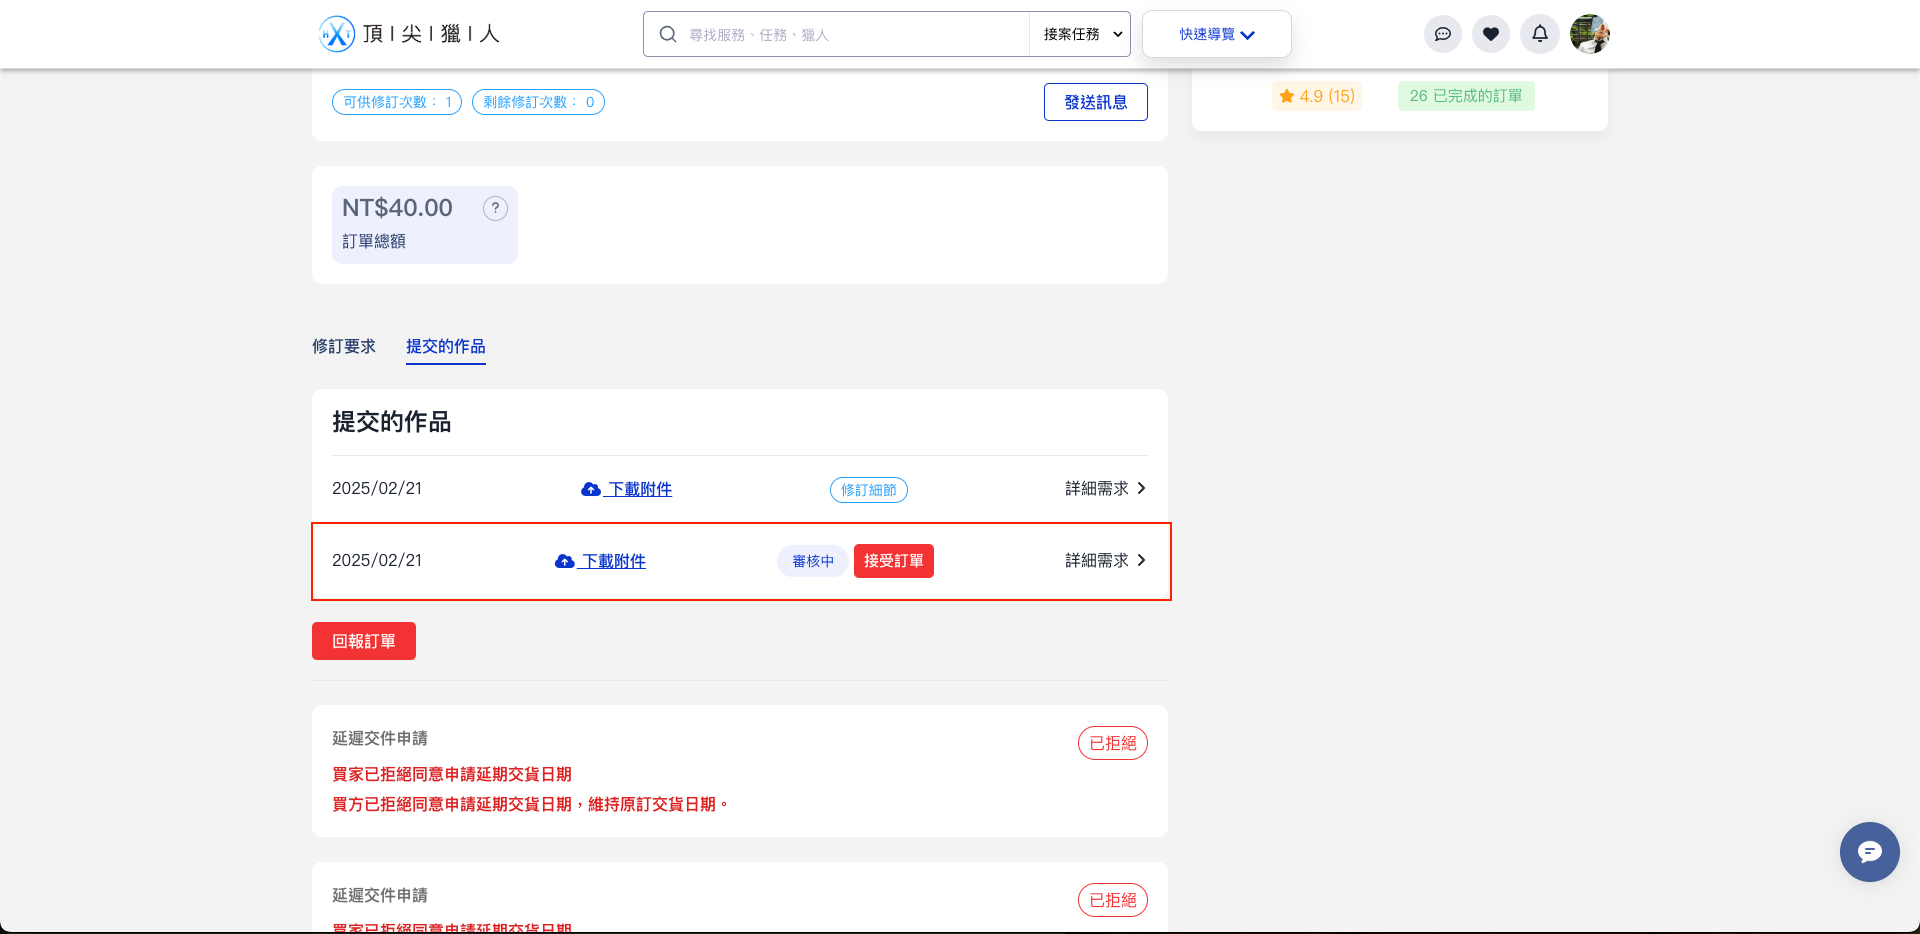Click the 頂尖獵人 logo icon
The image size is (1920, 934).
pos(337,33)
